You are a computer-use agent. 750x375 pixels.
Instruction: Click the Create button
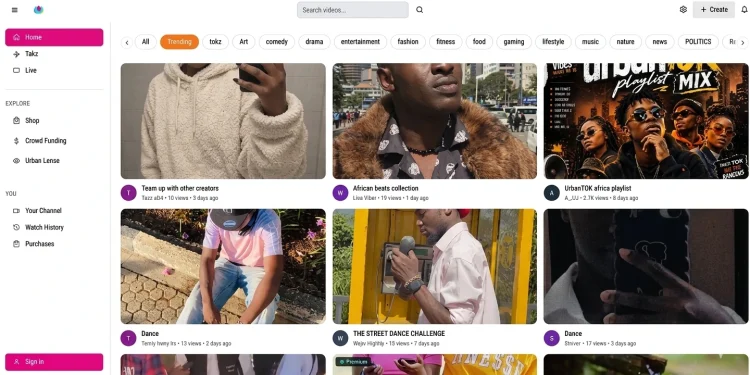tap(714, 10)
